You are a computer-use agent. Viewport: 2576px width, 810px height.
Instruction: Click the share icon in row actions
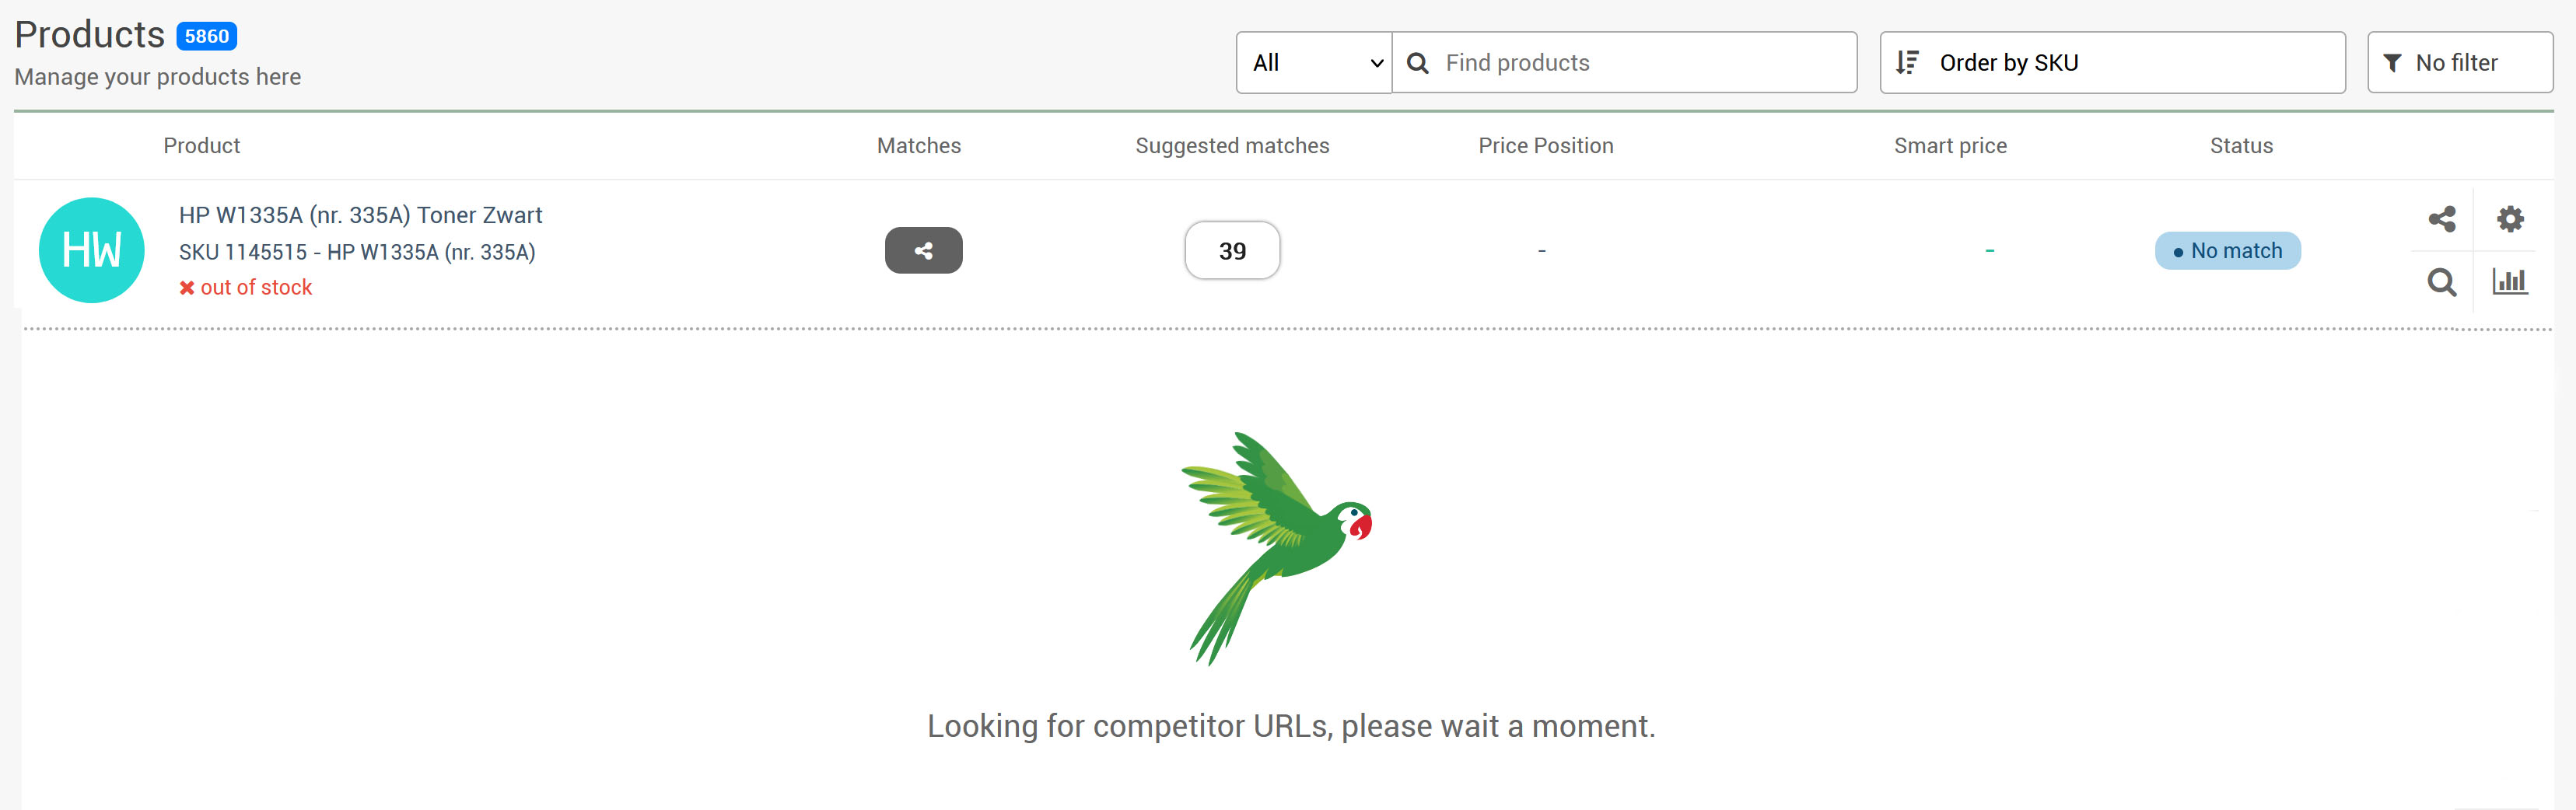click(2441, 219)
